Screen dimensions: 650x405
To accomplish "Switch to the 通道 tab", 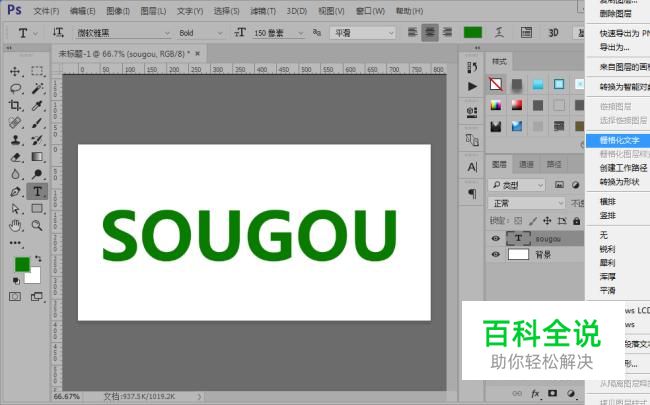I will (526, 165).
